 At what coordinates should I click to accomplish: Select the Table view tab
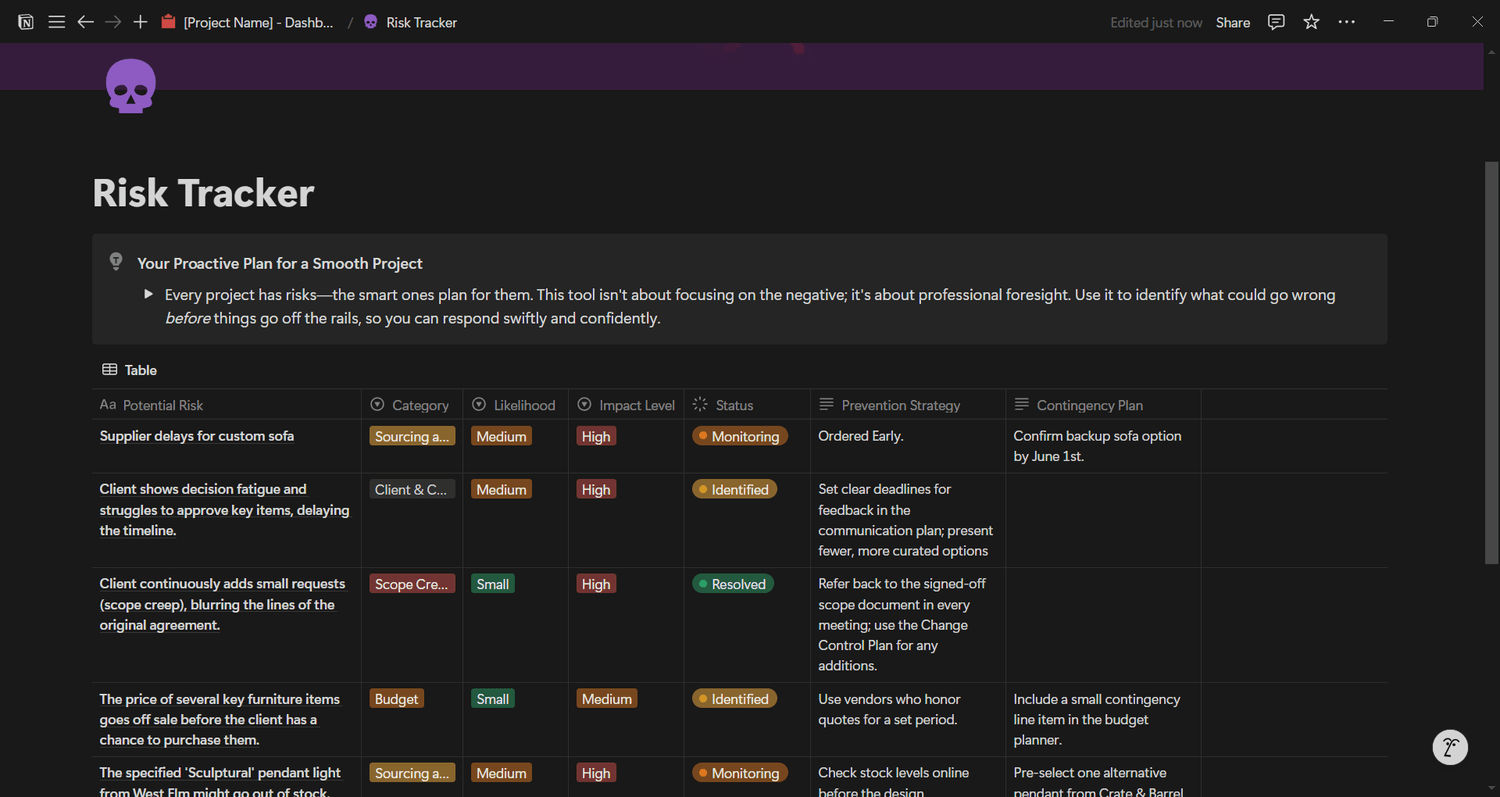click(130, 370)
